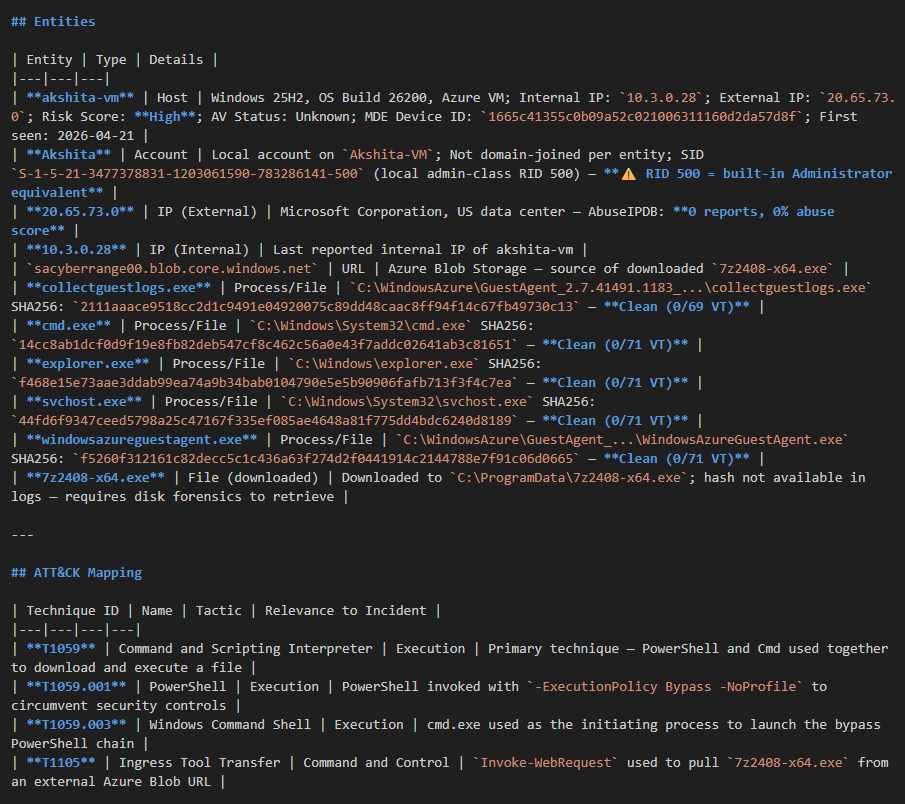The image size is (905, 804).
Task: Click the svchost.exe hash starting 44fd6f93
Action: [x=265, y=422]
